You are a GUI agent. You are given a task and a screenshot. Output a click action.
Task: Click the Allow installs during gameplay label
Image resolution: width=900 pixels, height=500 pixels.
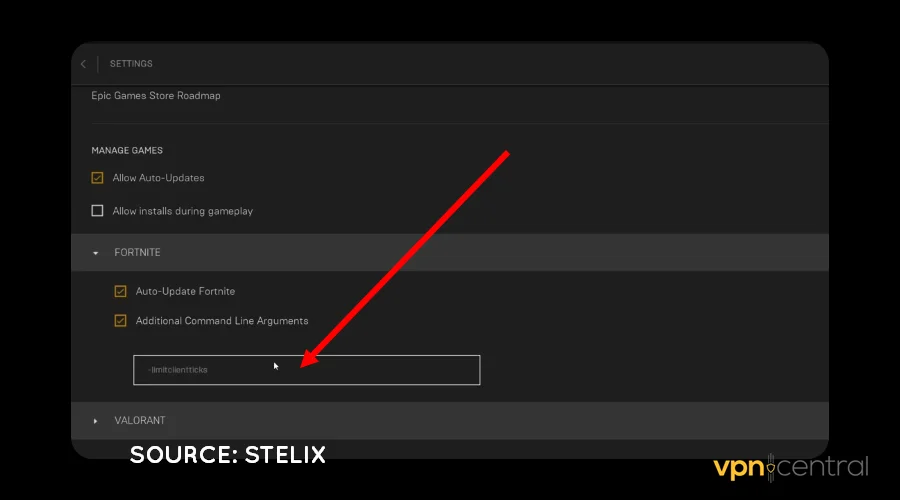point(182,211)
